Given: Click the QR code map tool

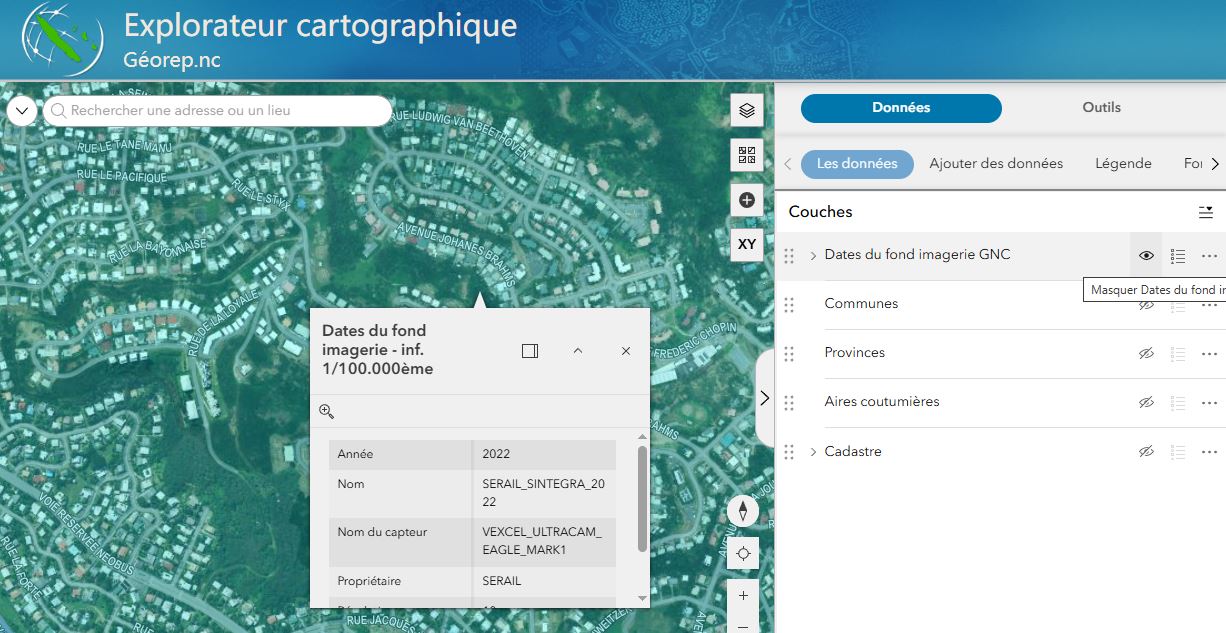Looking at the screenshot, I should (746, 155).
